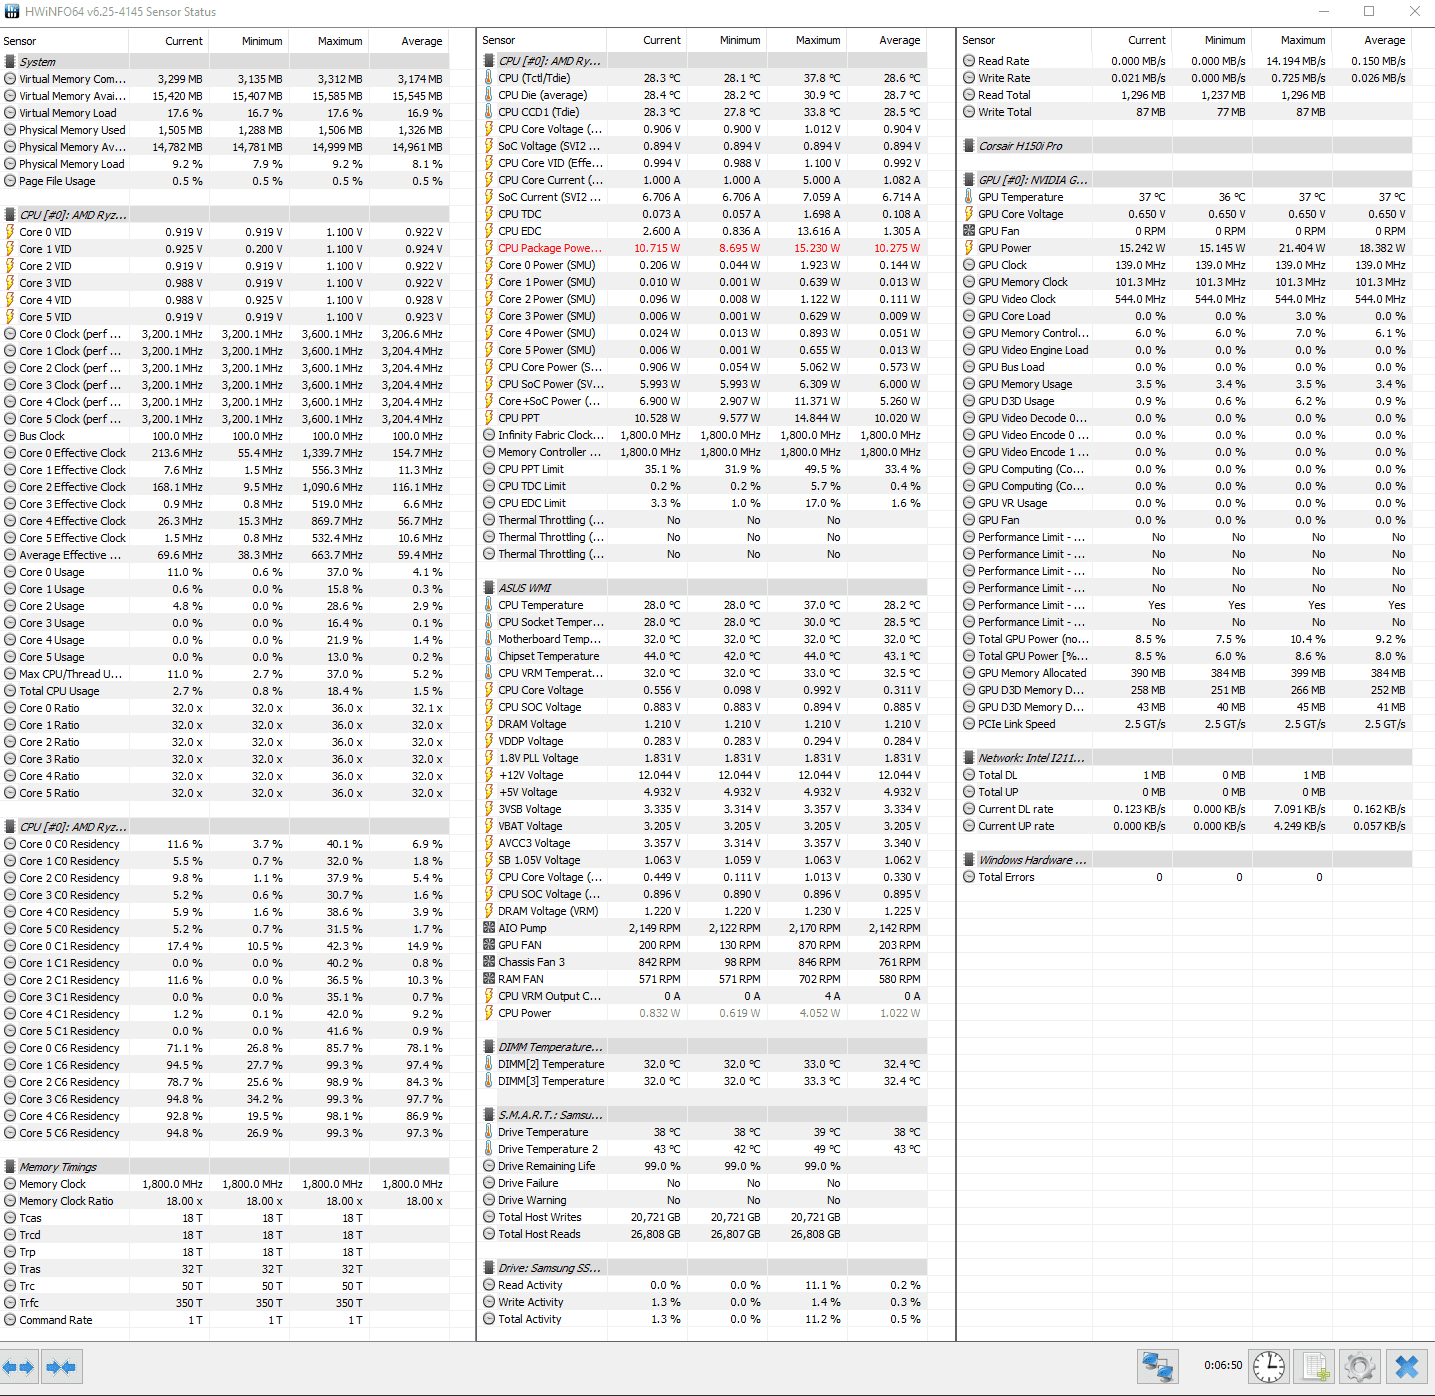Select the Write Activity row
Screen dimensions: 1435x1396
[704, 1302]
